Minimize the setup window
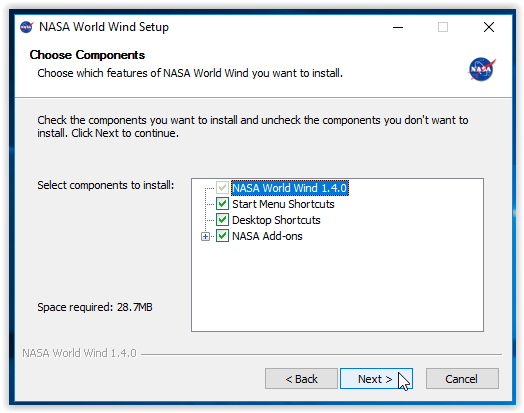 point(398,27)
